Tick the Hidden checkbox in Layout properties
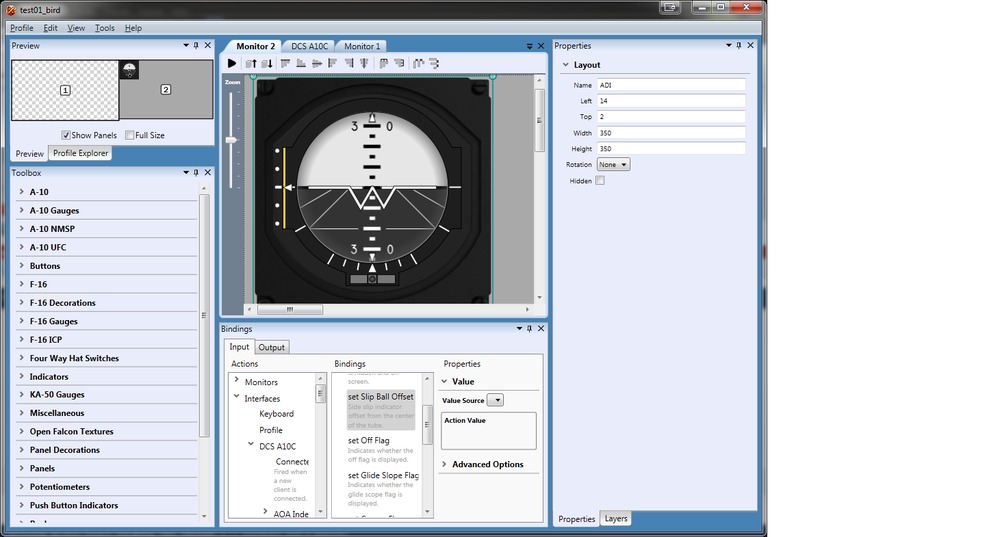This screenshot has height=537, width=1000. pos(600,181)
